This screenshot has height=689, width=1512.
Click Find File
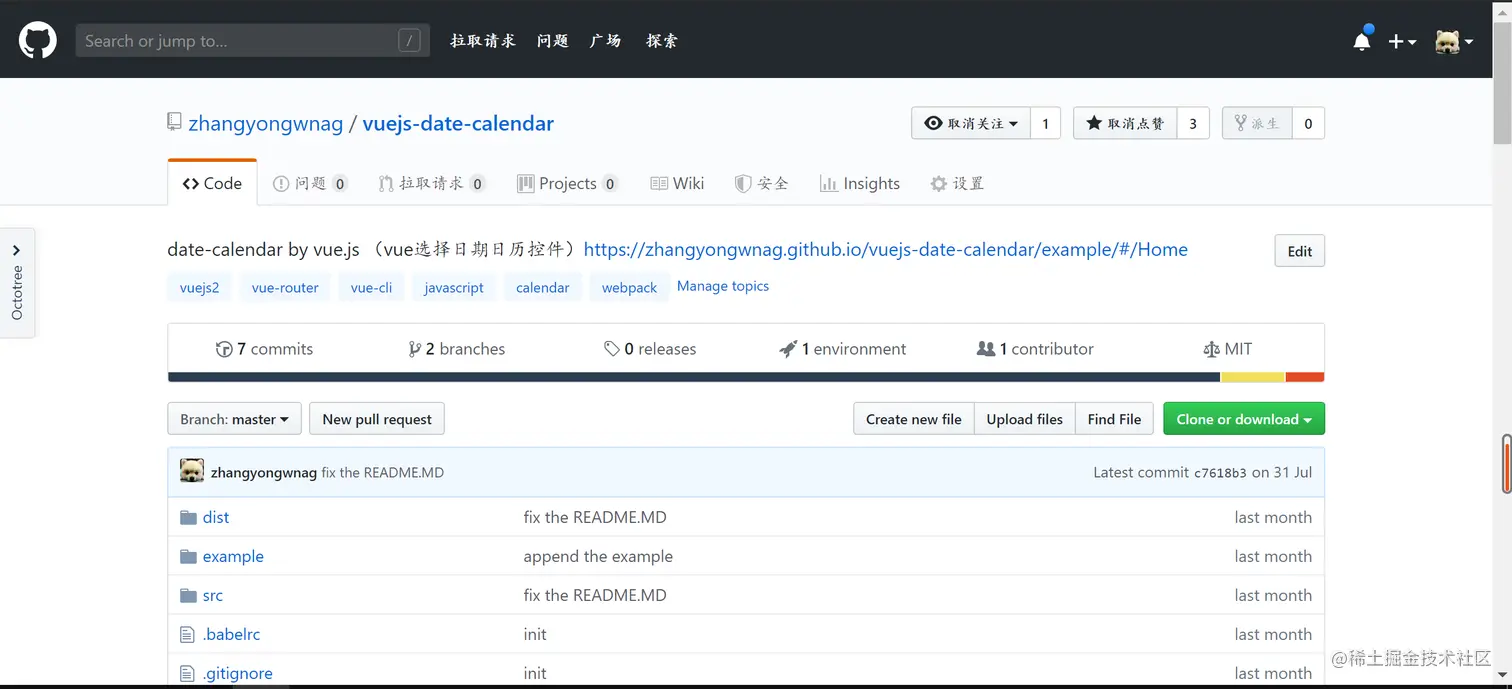pyautogui.click(x=1114, y=419)
